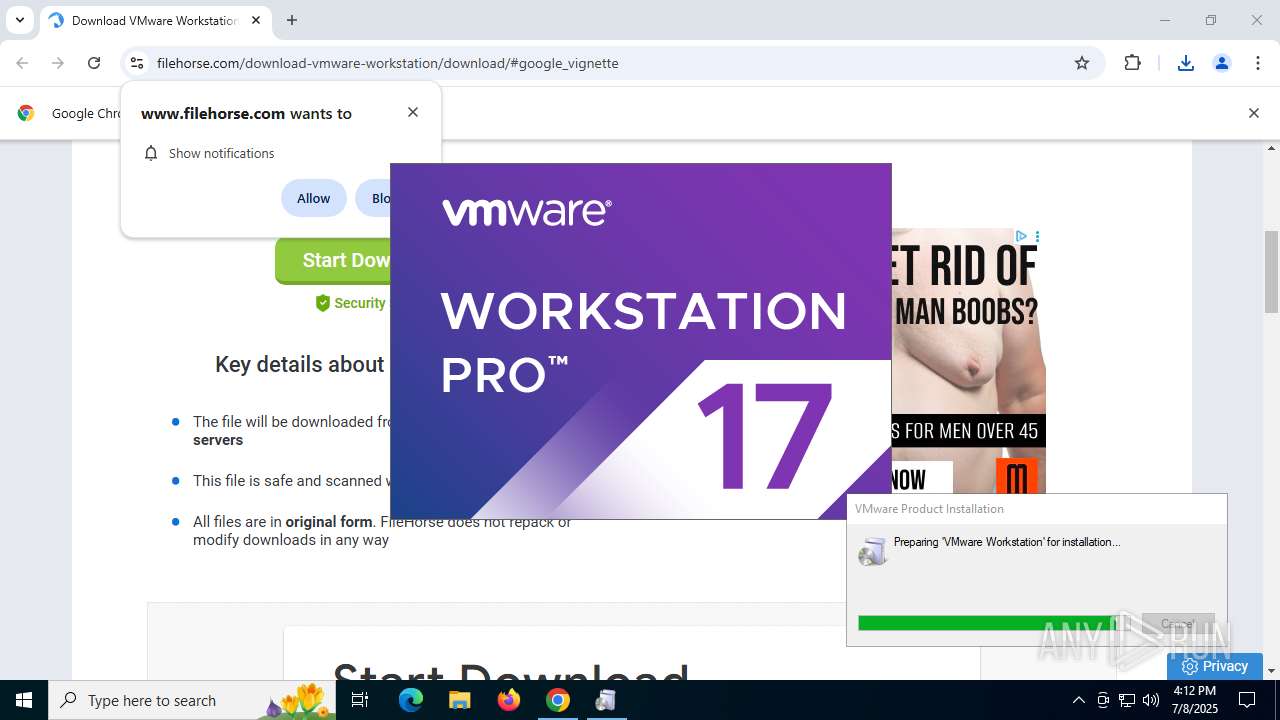Open the Windows Start menu
The width and height of the screenshot is (1280, 720).
[x=24, y=700]
